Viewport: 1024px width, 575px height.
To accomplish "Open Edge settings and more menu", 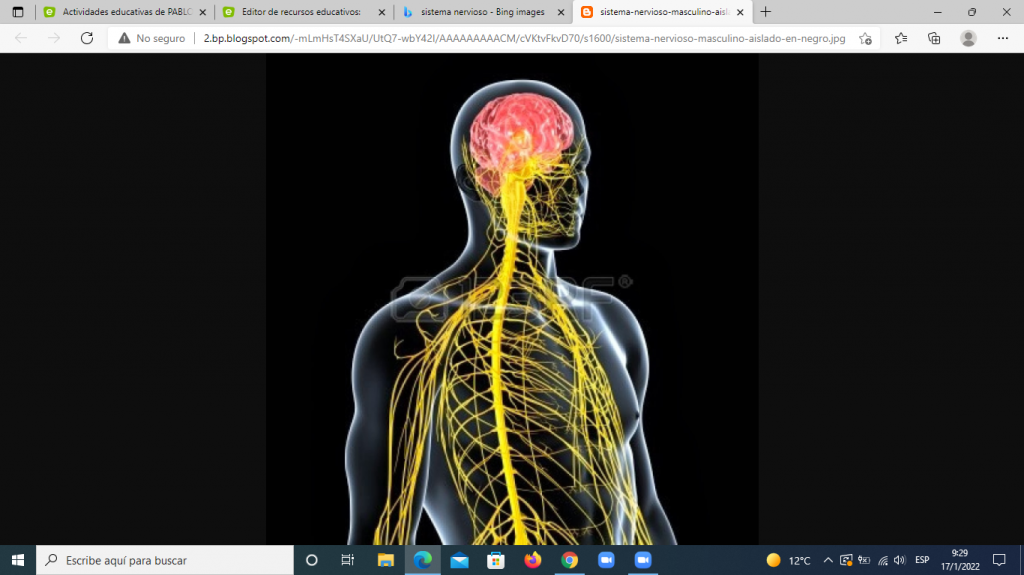I will 1003,38.
